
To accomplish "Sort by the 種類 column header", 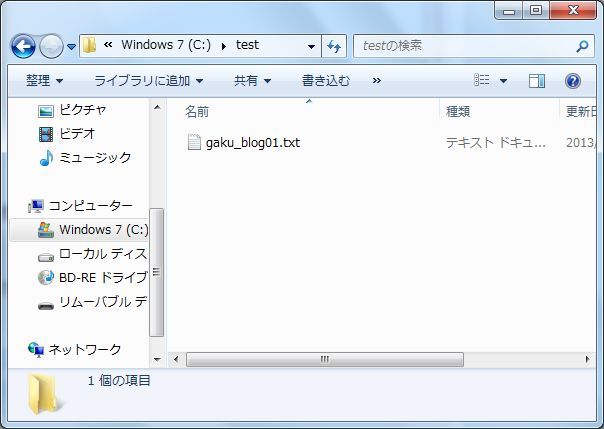I will click(x=458, y=112).
